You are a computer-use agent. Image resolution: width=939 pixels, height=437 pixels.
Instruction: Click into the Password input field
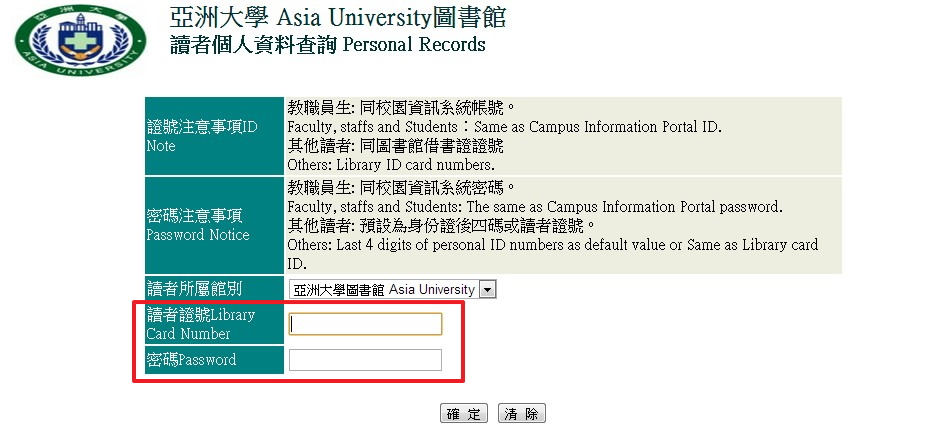click(x=365, y=360)
